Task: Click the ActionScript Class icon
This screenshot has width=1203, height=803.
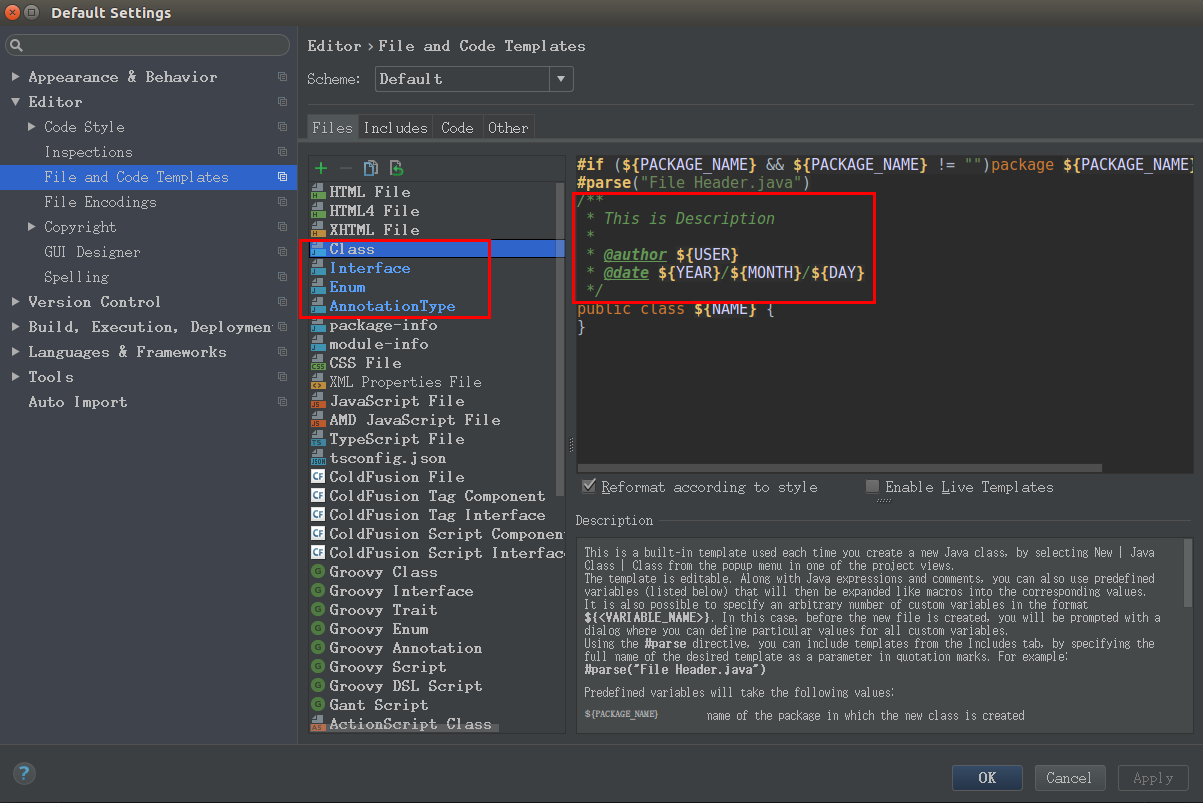Action: tap(318, 724)
